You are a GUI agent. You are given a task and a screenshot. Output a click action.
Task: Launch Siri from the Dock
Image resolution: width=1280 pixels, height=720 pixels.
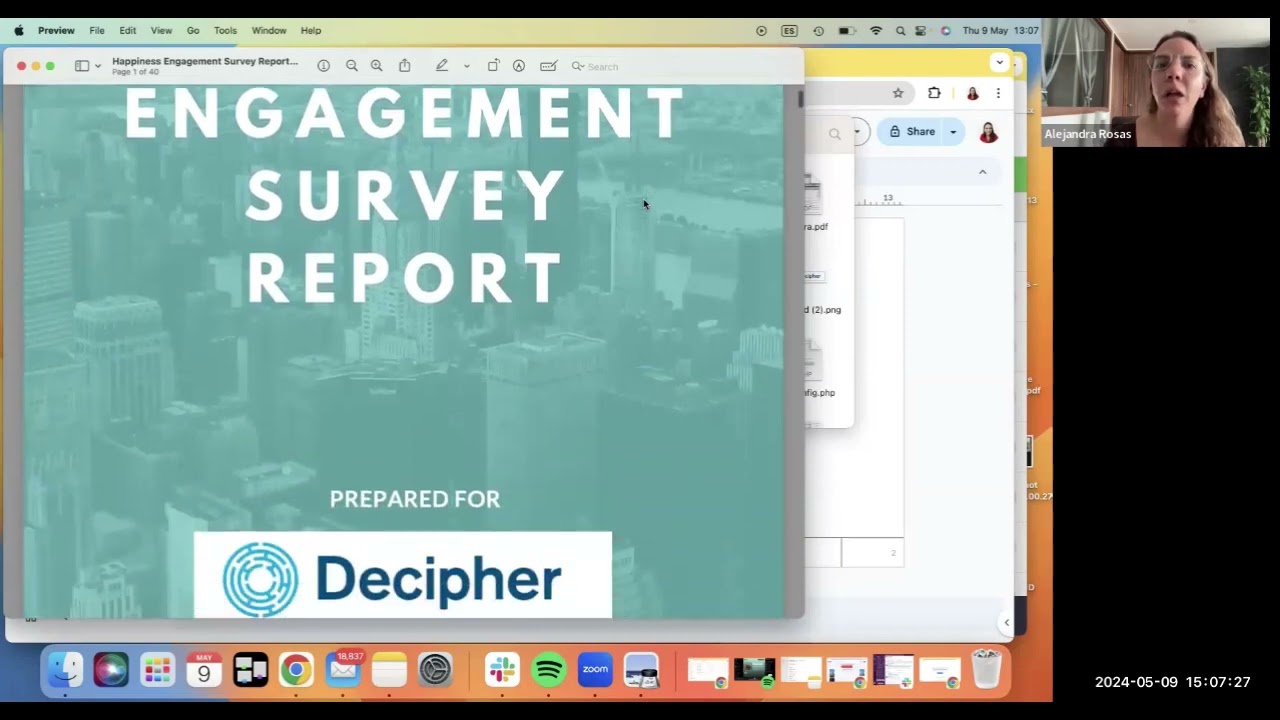click(x=111, y=669)
